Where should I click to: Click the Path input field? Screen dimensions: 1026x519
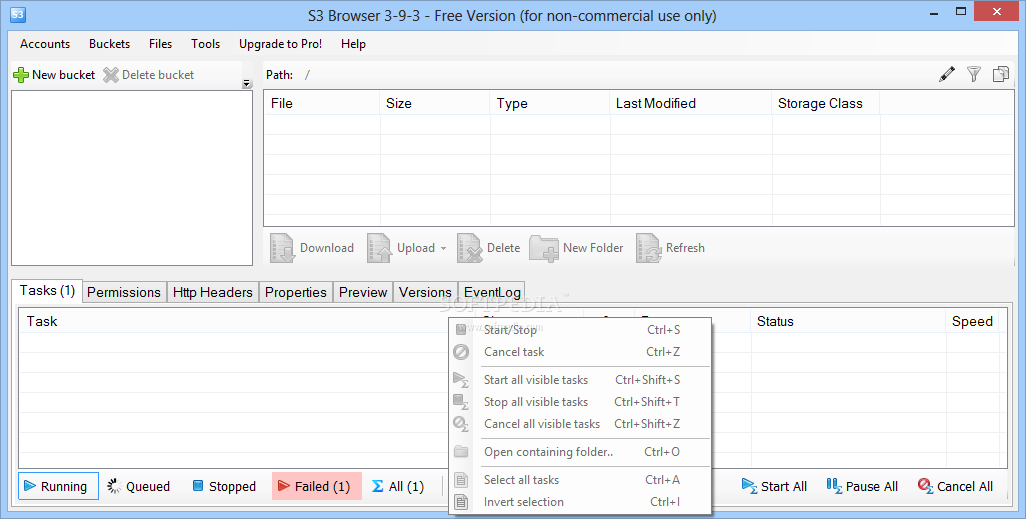tap(615, 75)
